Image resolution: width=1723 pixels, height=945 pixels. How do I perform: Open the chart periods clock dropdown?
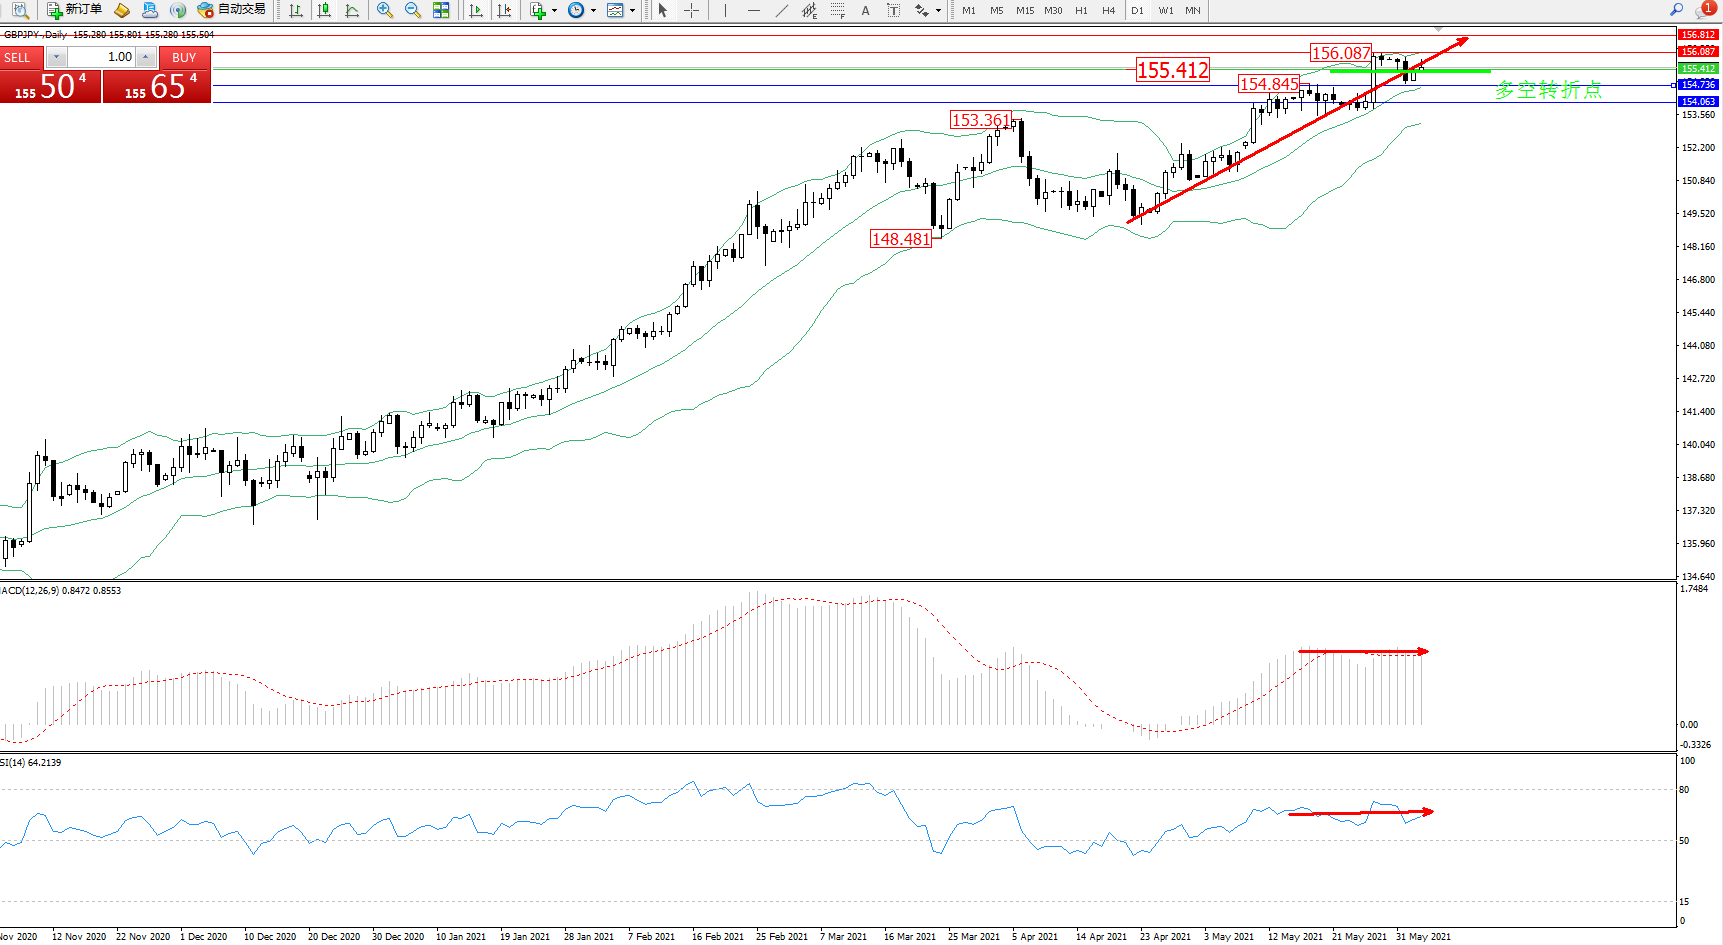[593, 10]
